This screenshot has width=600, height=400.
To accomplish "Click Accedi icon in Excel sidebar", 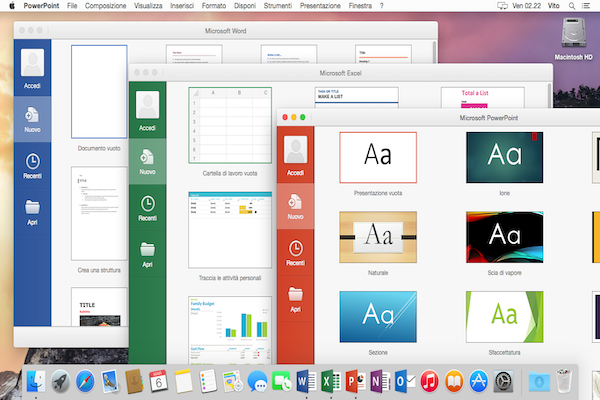I will coord(147,105).
